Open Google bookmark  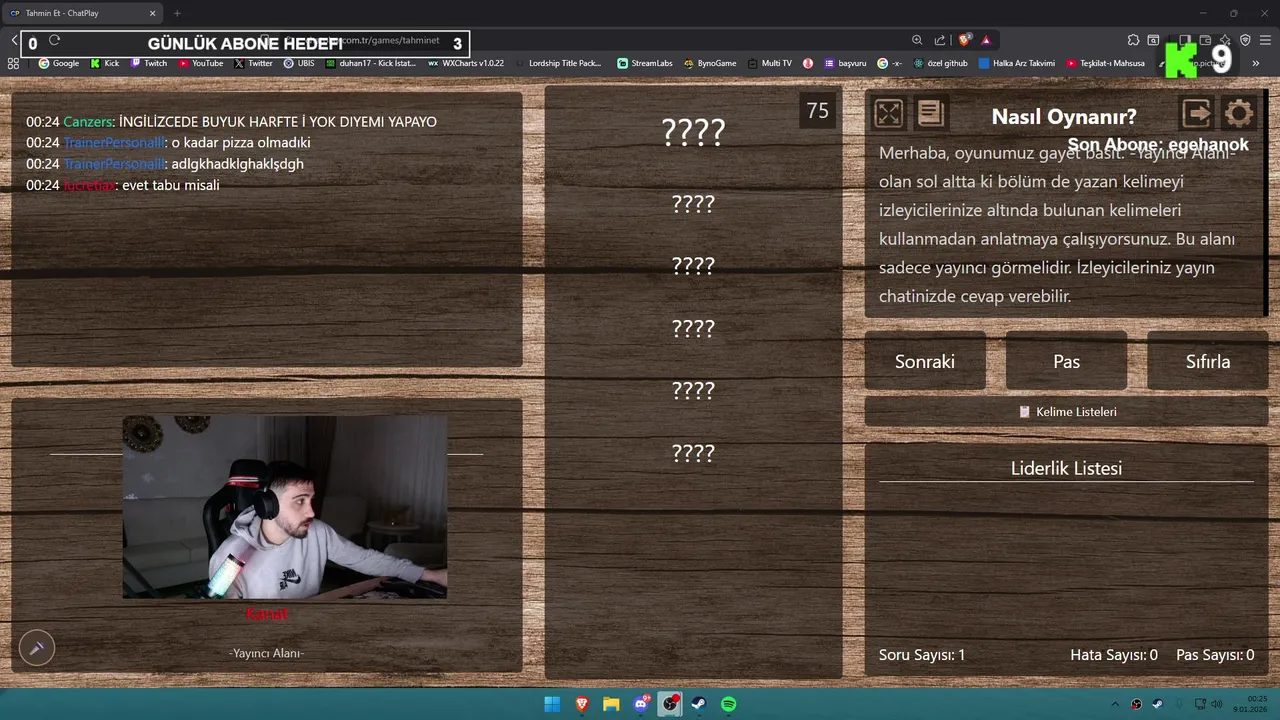tap(58, 63)
